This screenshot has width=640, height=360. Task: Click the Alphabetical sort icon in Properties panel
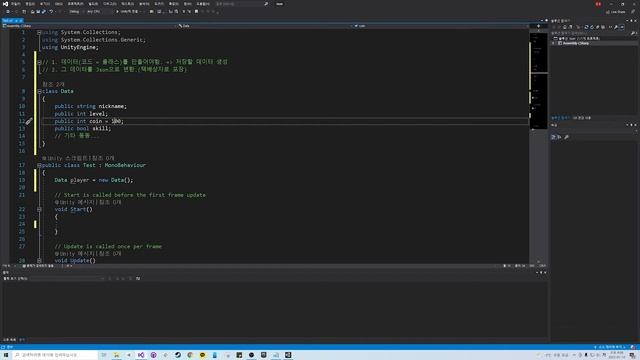click(559, 137)
